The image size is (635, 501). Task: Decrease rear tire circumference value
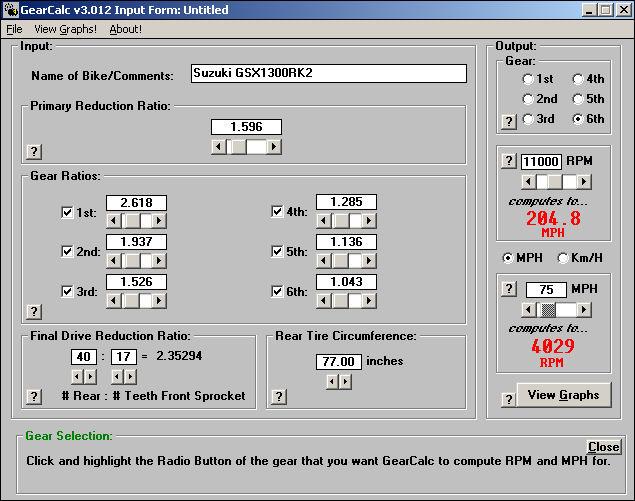click(x=332, y=382)
